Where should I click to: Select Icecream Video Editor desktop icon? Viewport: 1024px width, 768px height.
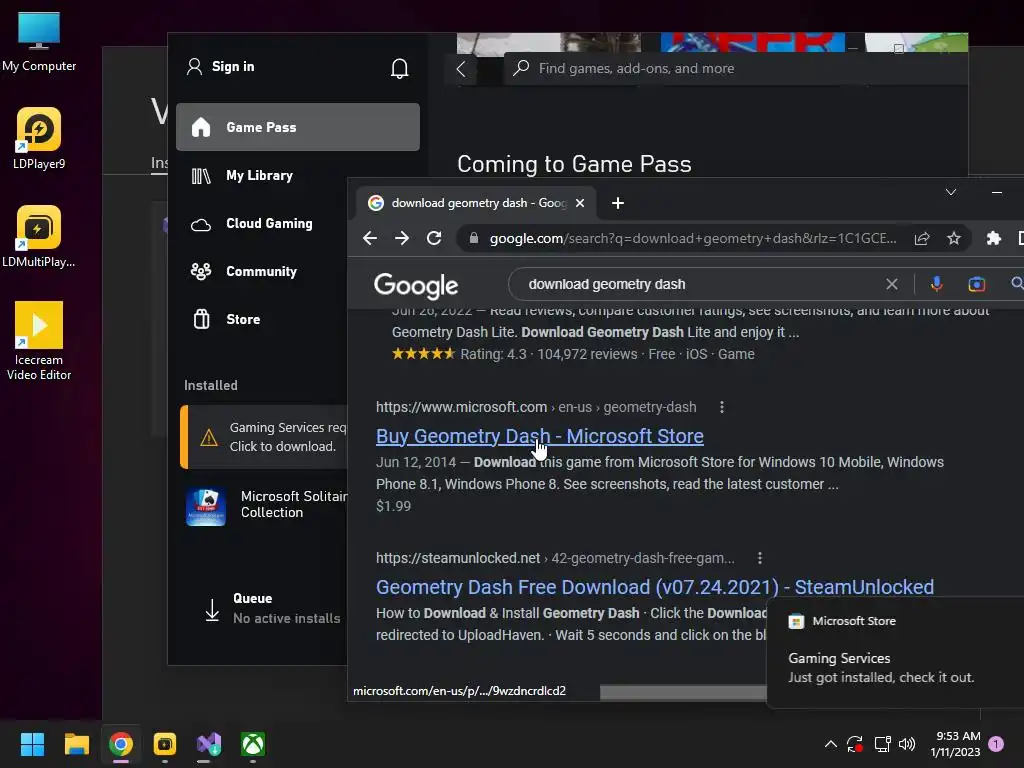[39, 341]
